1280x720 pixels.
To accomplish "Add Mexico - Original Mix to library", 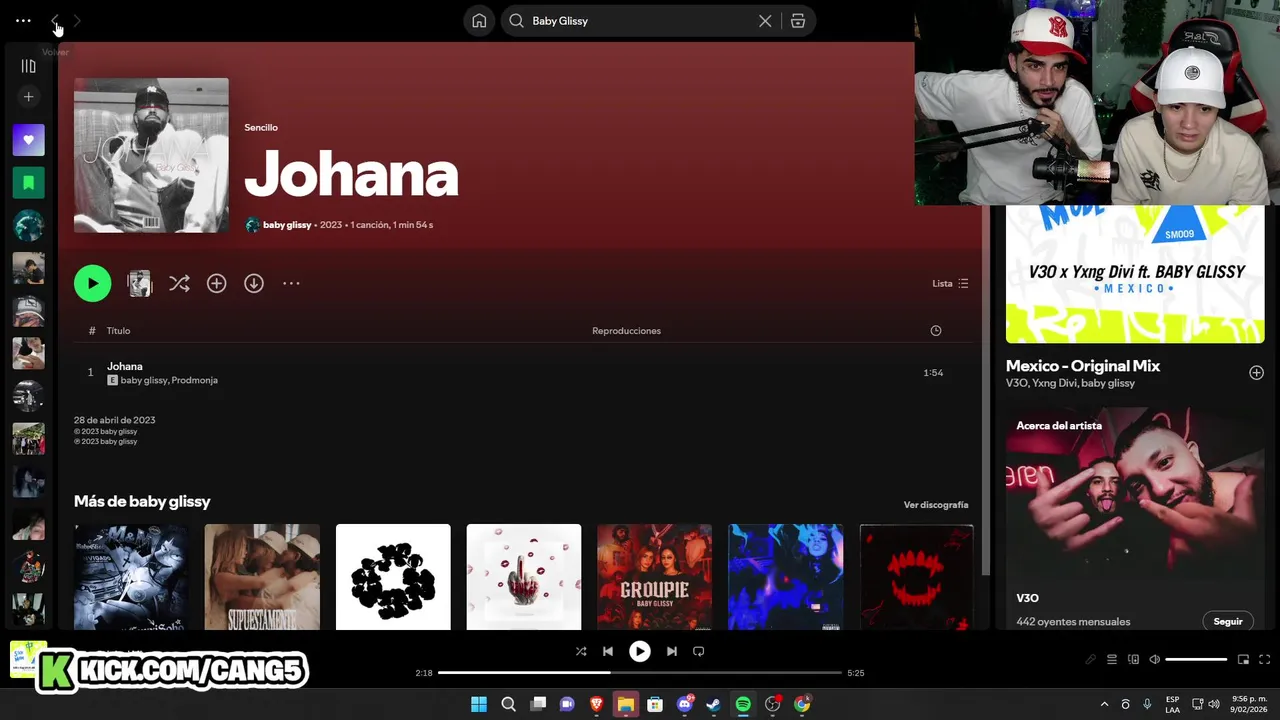I will (x=1256, y=372).
